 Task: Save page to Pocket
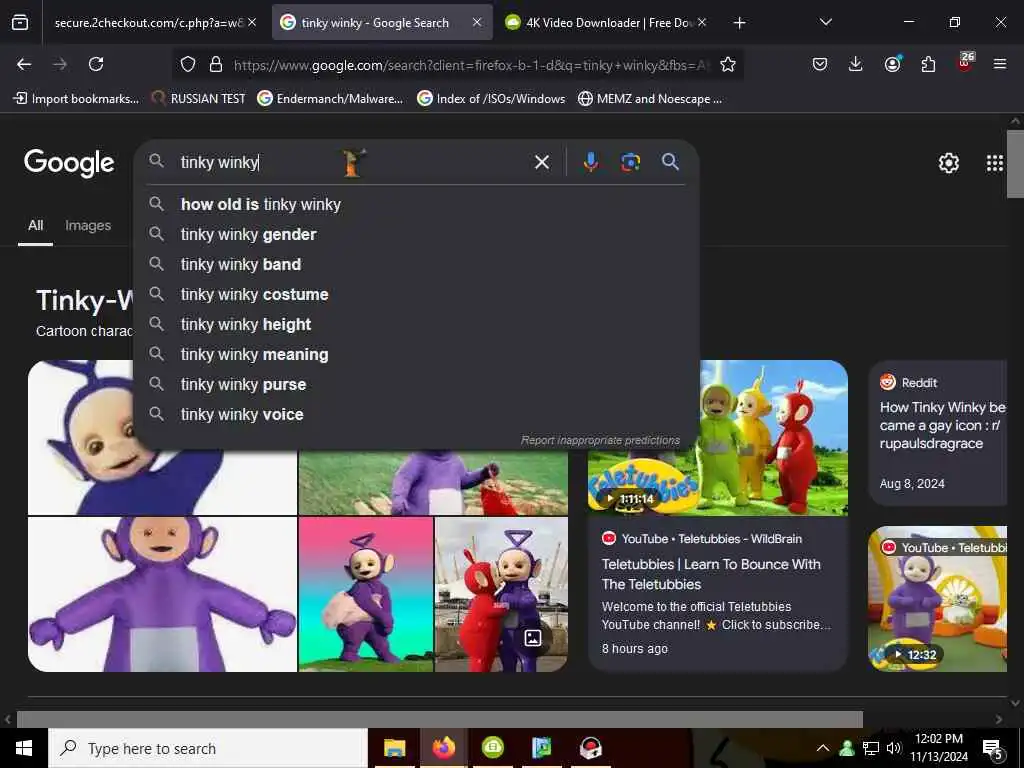[x=820, y=64]
